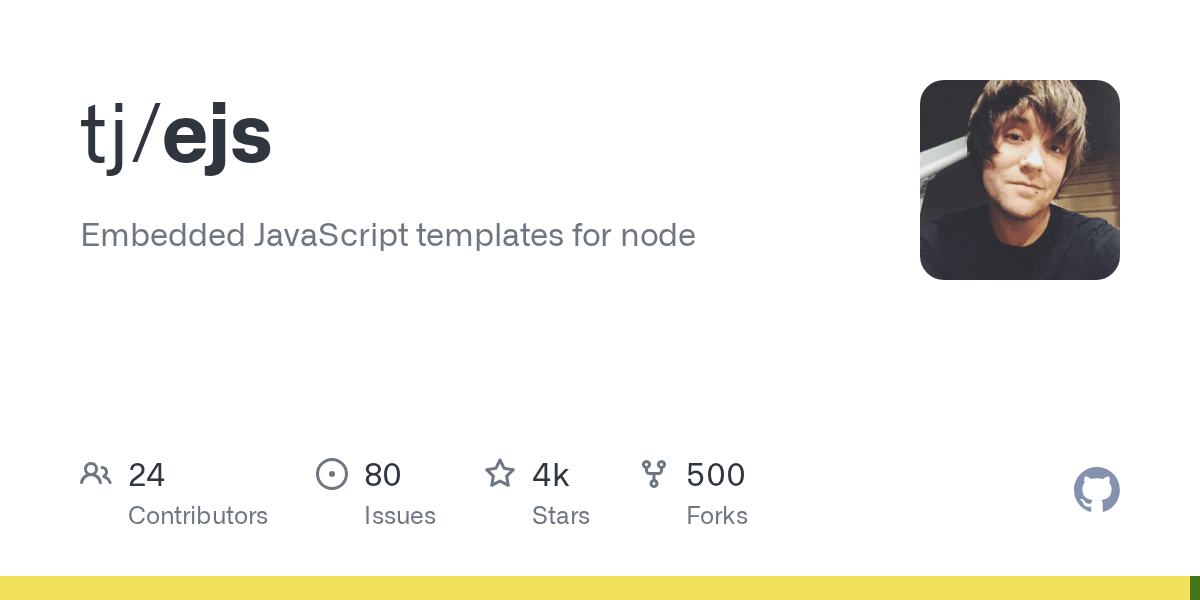
Task: Click the star count "4k"
Action: (551, 475)
